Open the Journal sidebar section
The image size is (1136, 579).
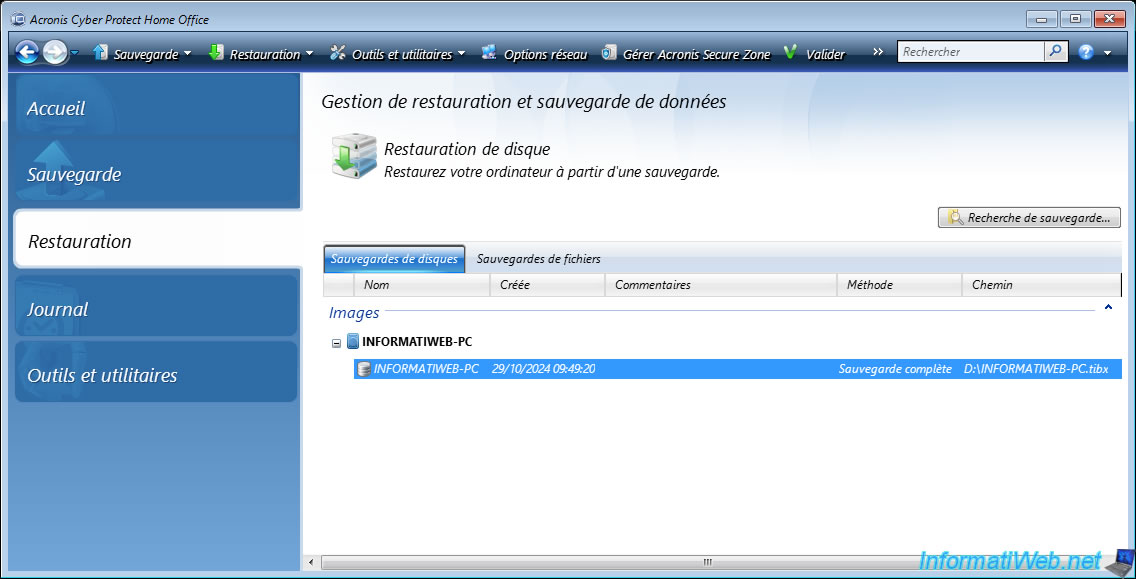point(58,310)
